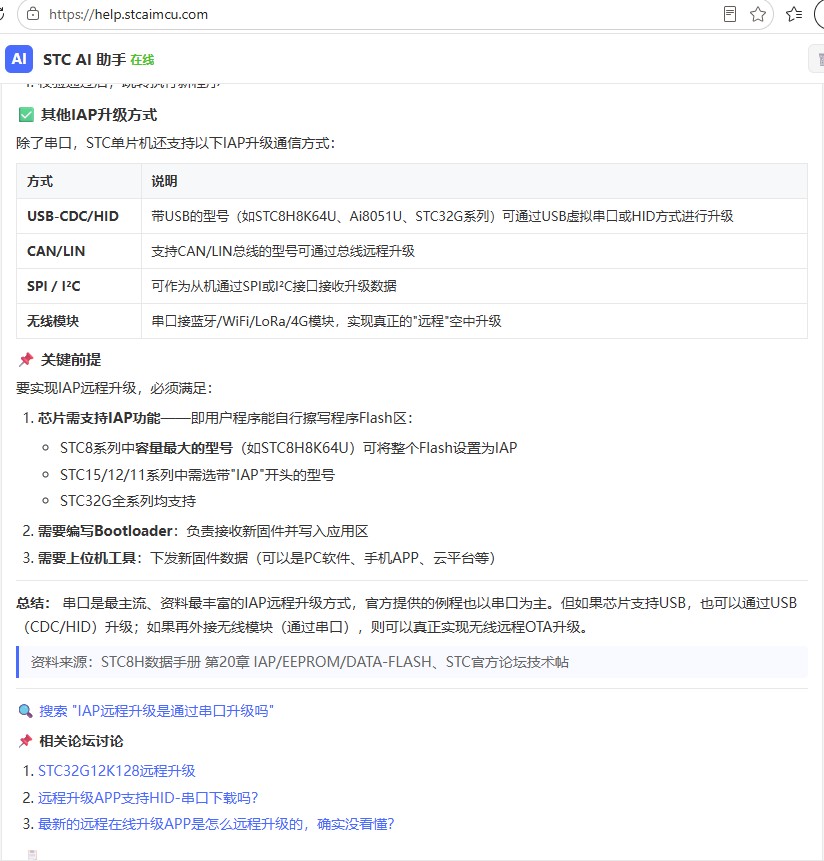Screen dimensions: 824x861
Task: Click the cell 可作为从机通过SPI或I²C接口接收升级数据
Action: [x=474, y=286]
